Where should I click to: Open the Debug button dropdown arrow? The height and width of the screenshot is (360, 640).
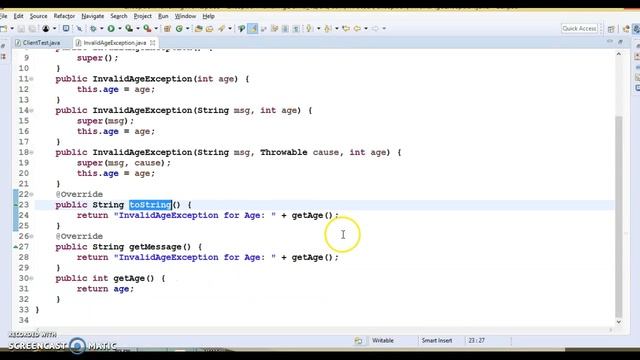102,29
